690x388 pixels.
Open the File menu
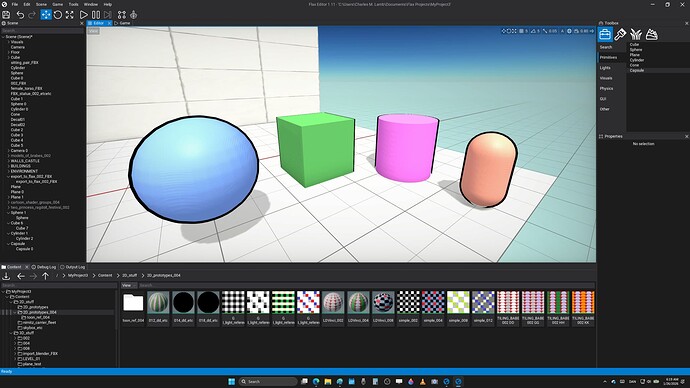coord(15,4)
